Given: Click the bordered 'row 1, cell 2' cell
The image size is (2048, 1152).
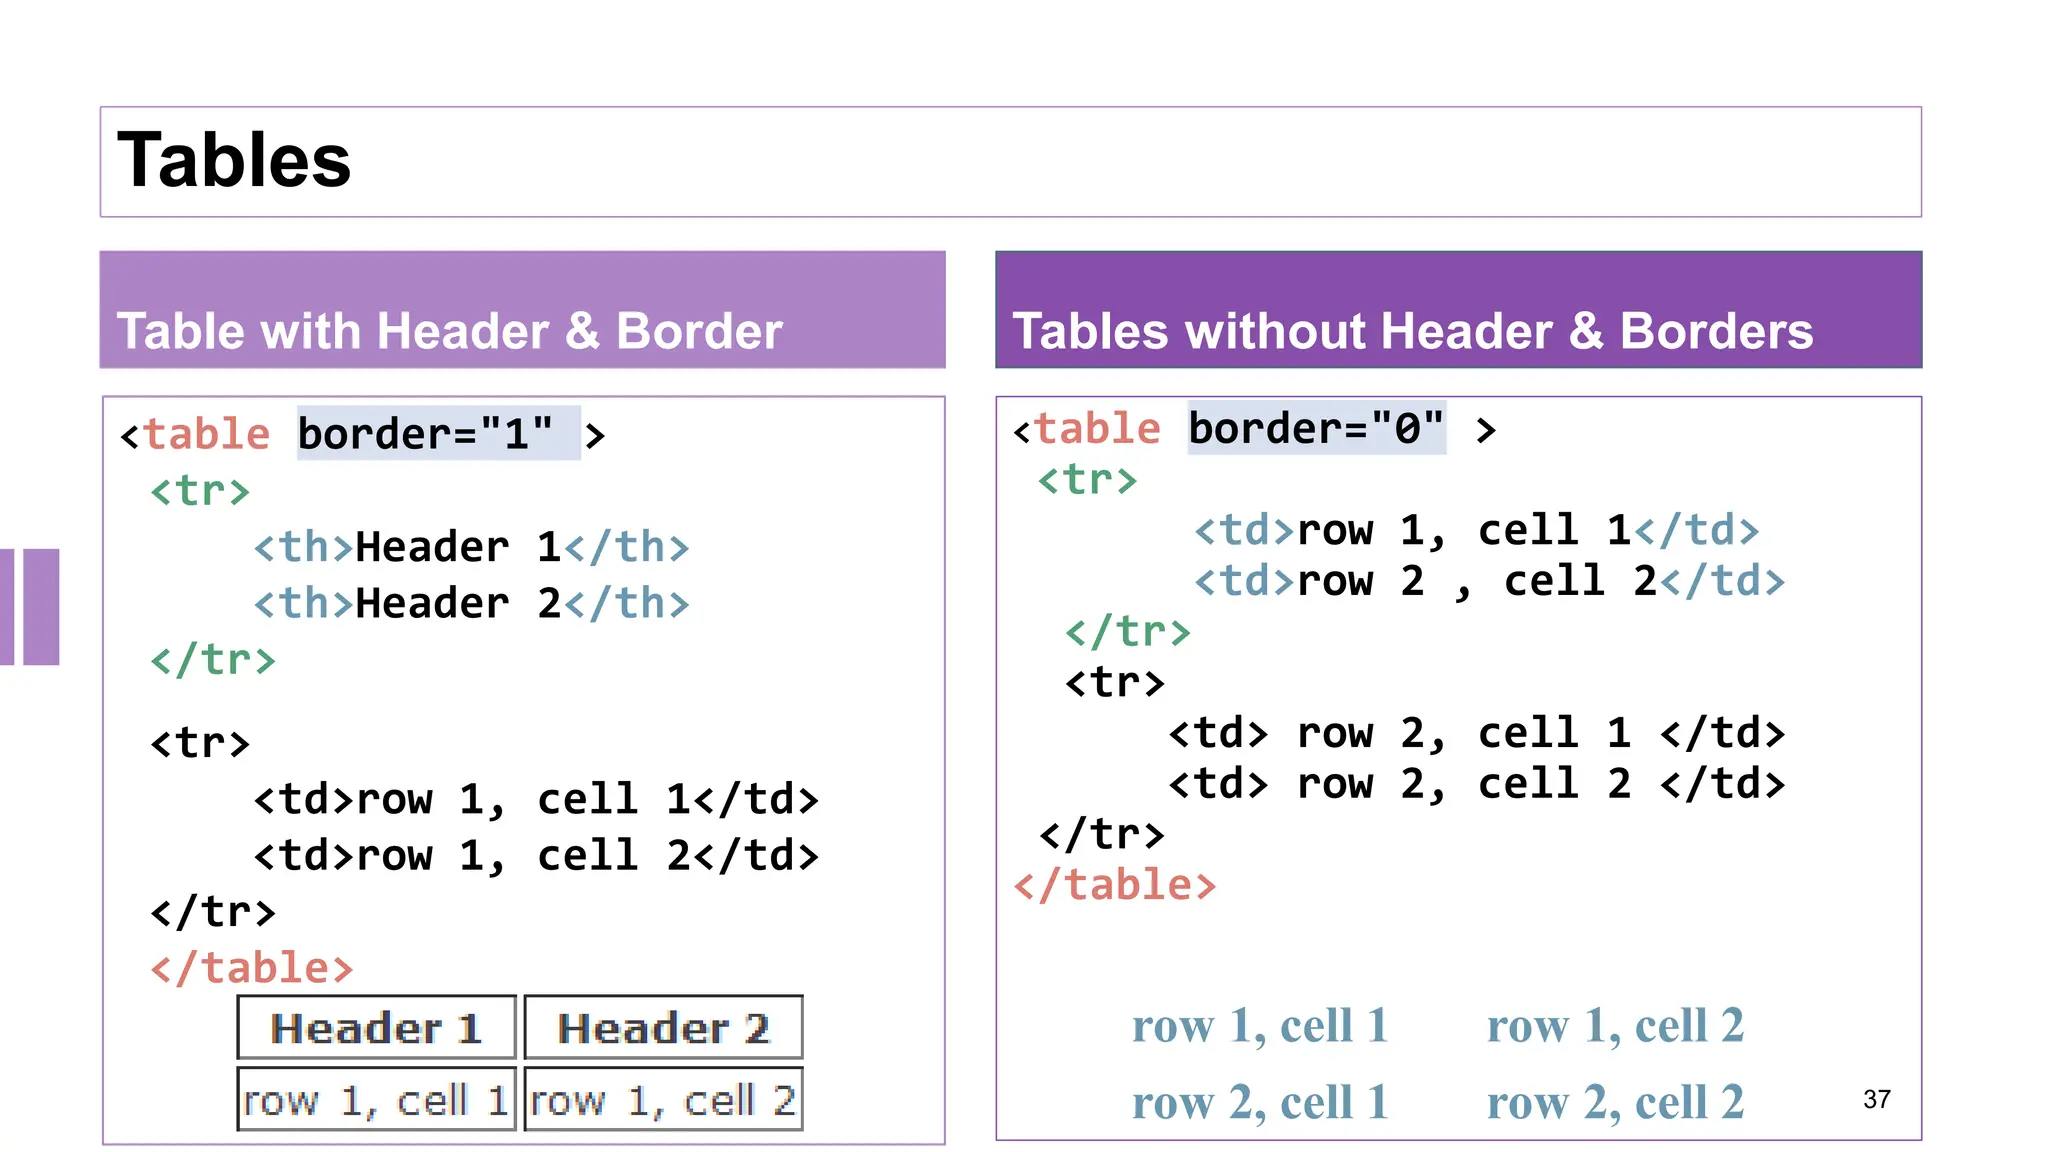Looking at the screenshot, I should tap(663, 1100).
